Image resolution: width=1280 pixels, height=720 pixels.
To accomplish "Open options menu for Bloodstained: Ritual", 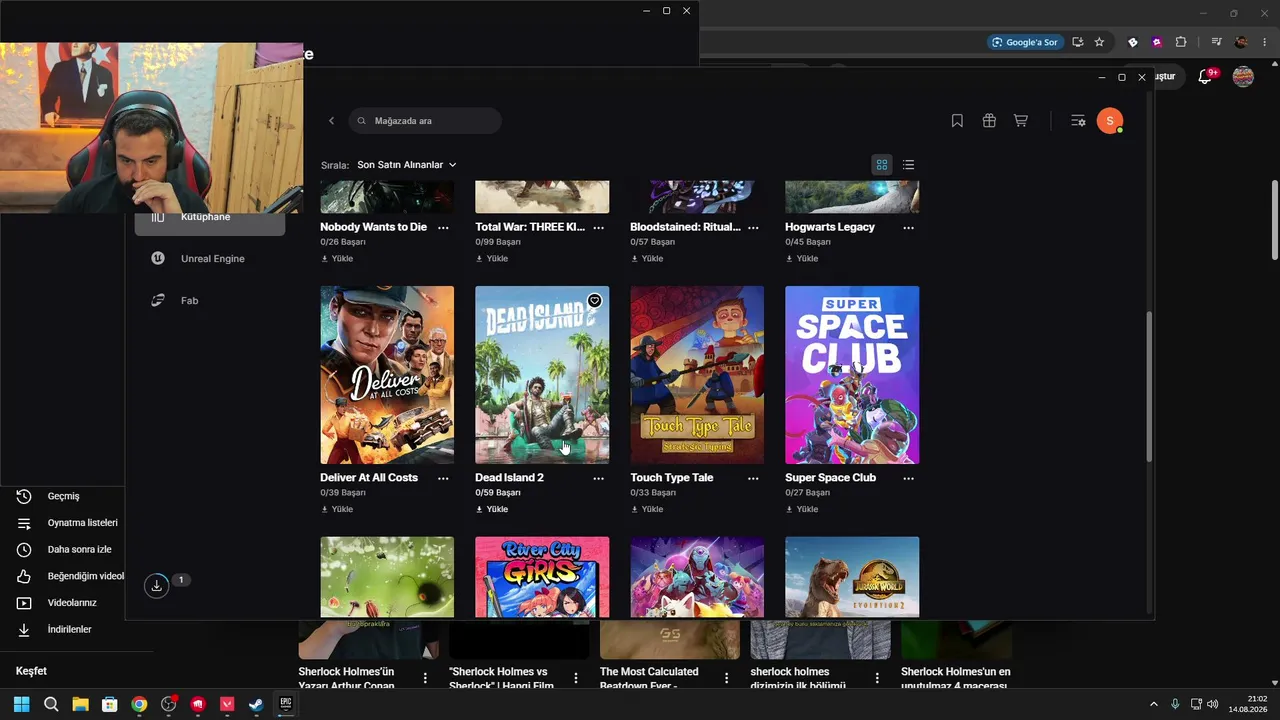I will click(753, 228).
